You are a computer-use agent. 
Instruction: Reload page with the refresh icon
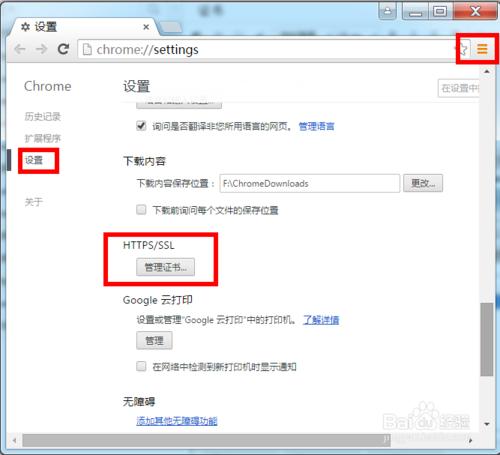click(x=63, y=49)
